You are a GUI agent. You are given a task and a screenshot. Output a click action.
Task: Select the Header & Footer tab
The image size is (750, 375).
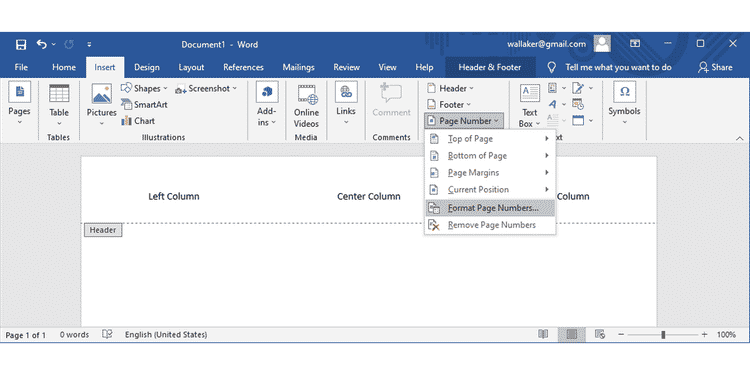490,67
